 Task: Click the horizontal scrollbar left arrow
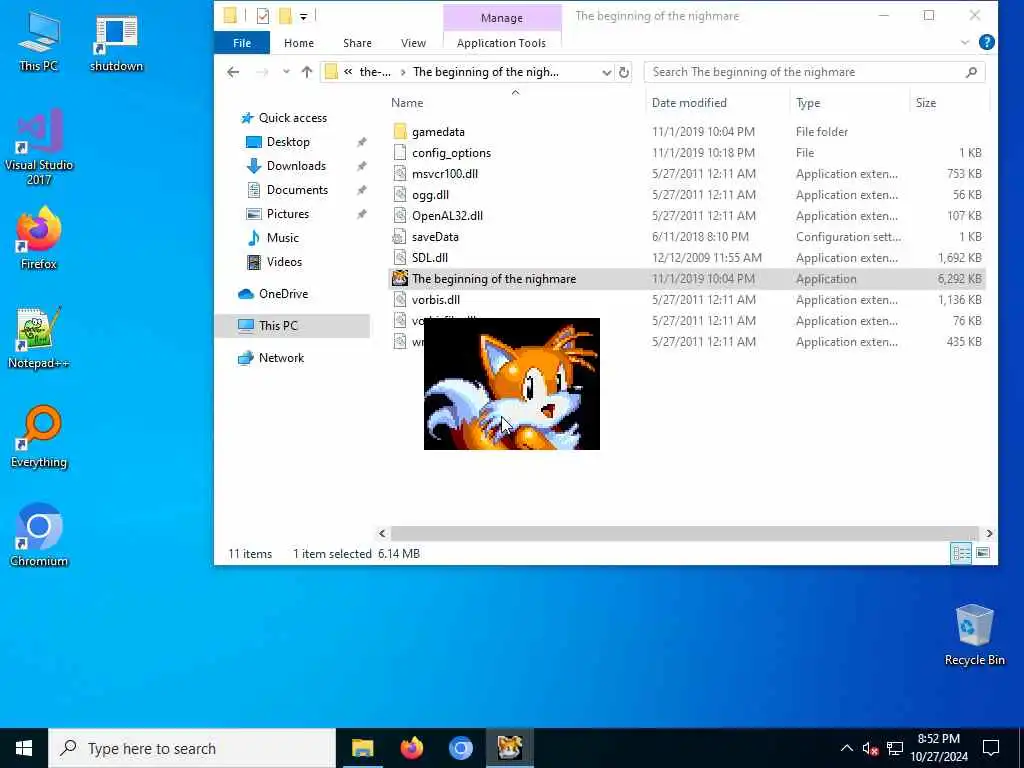382,534
